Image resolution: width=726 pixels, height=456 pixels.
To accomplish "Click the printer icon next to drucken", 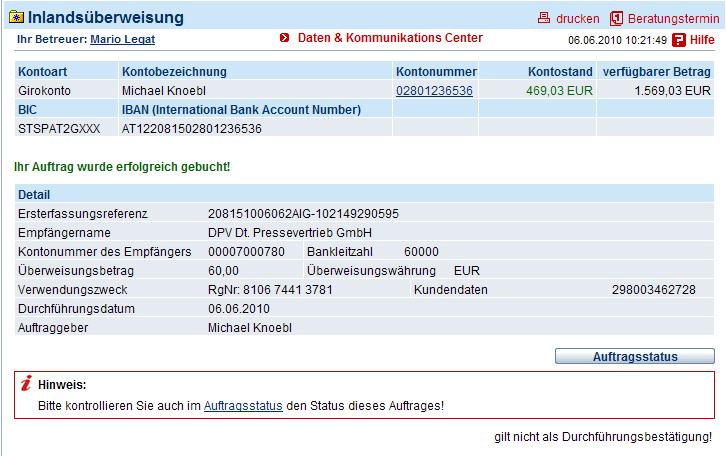I will (x=544, y=18).
